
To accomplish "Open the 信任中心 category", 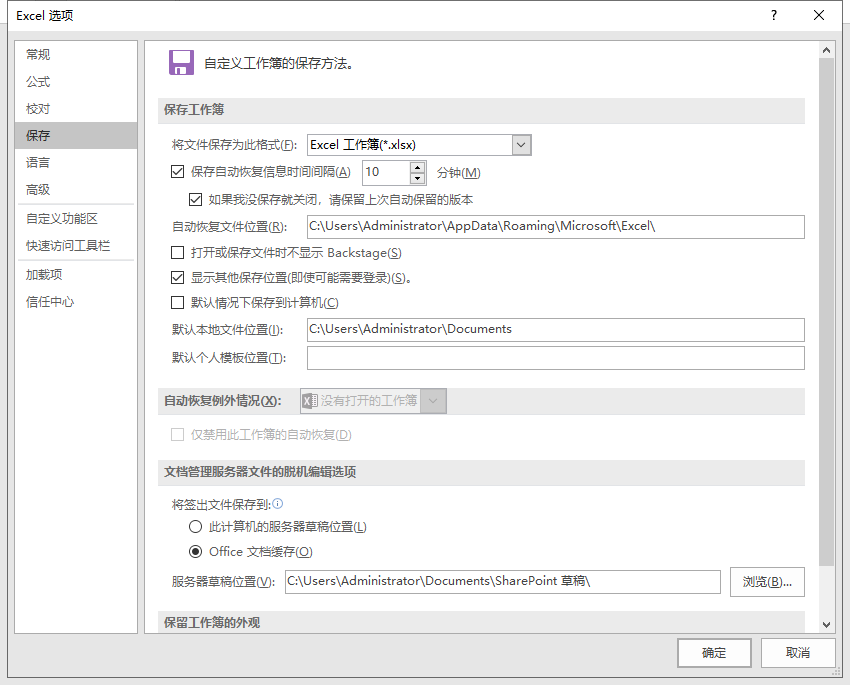I will tap(76, 302).
